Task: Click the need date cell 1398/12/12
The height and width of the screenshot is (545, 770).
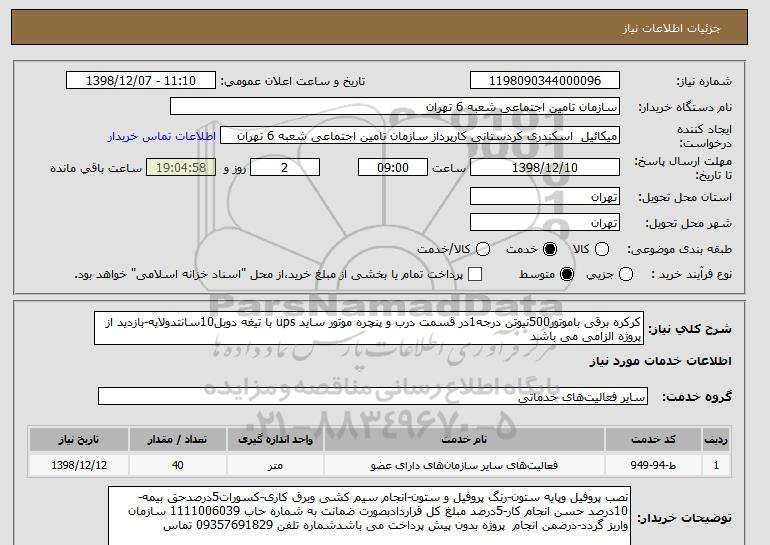Action: tap(79, 465)
